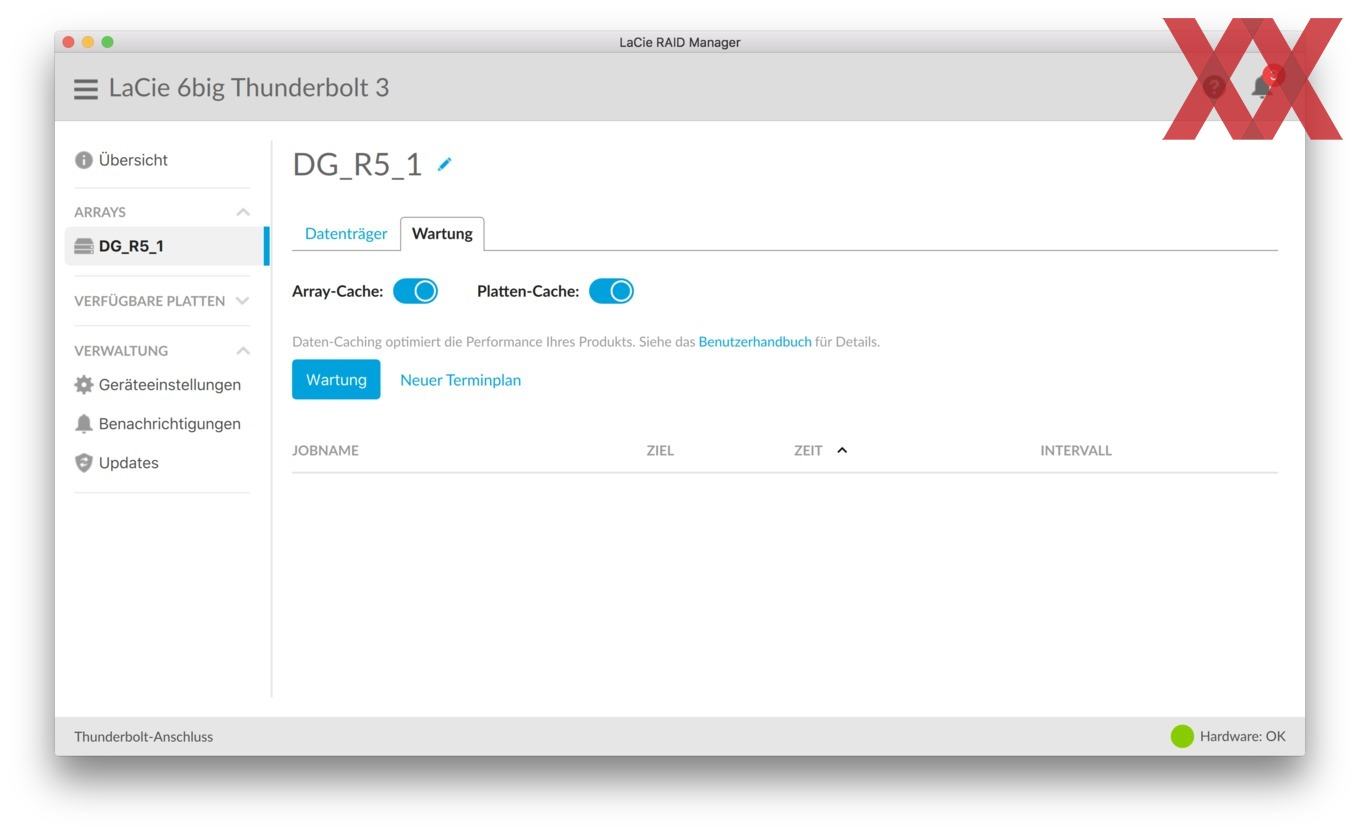The image size is (1360, 834).
Task: Click the red close window button
Action: tap(68, 42)
